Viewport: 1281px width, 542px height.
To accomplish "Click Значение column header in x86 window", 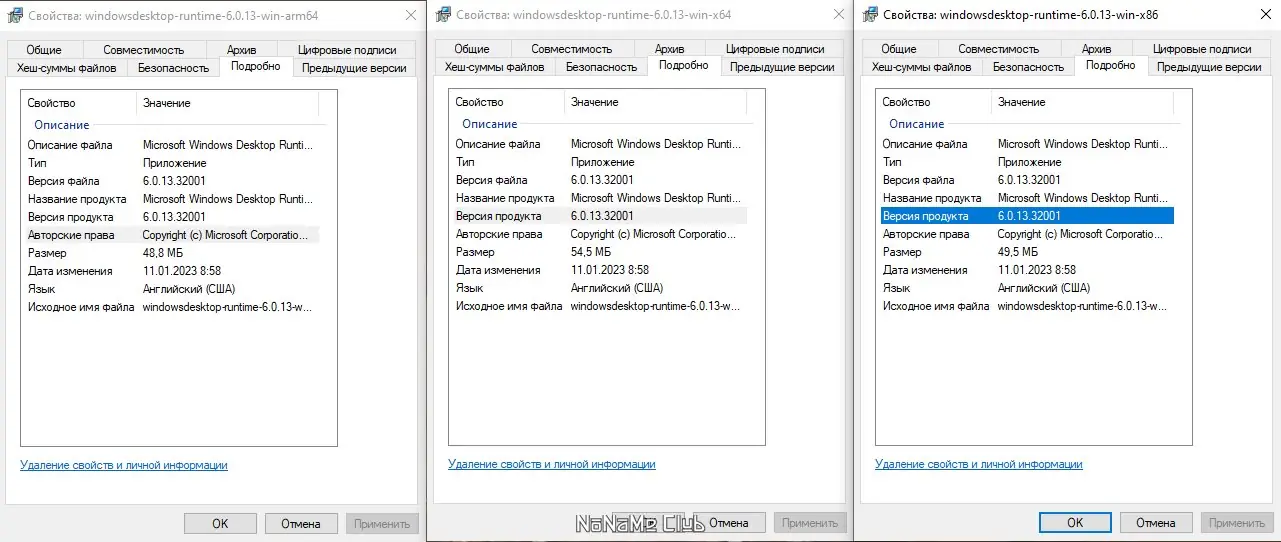I will (1082, 102).
